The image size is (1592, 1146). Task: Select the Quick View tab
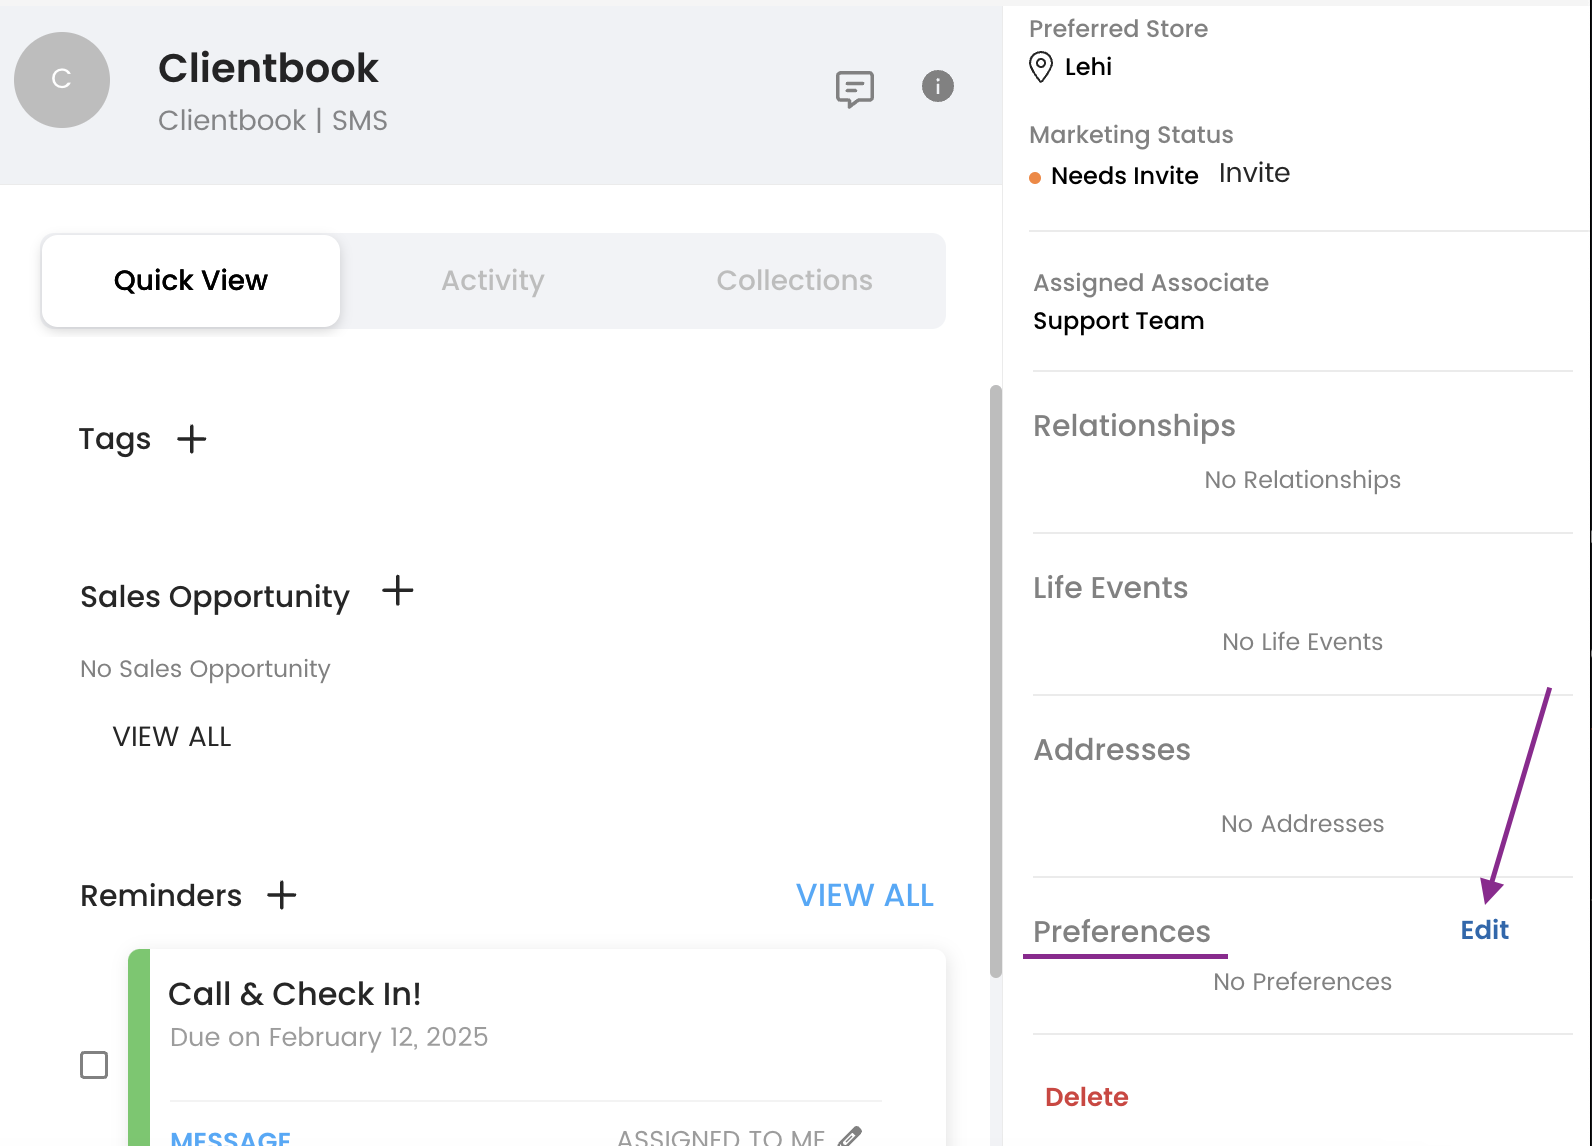(191, 281)
